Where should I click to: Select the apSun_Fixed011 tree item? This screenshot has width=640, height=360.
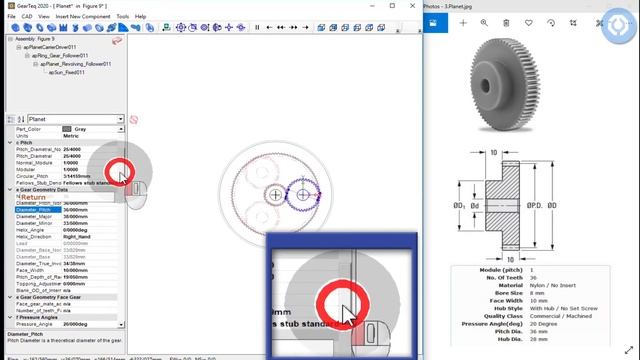tap(67, 72)
